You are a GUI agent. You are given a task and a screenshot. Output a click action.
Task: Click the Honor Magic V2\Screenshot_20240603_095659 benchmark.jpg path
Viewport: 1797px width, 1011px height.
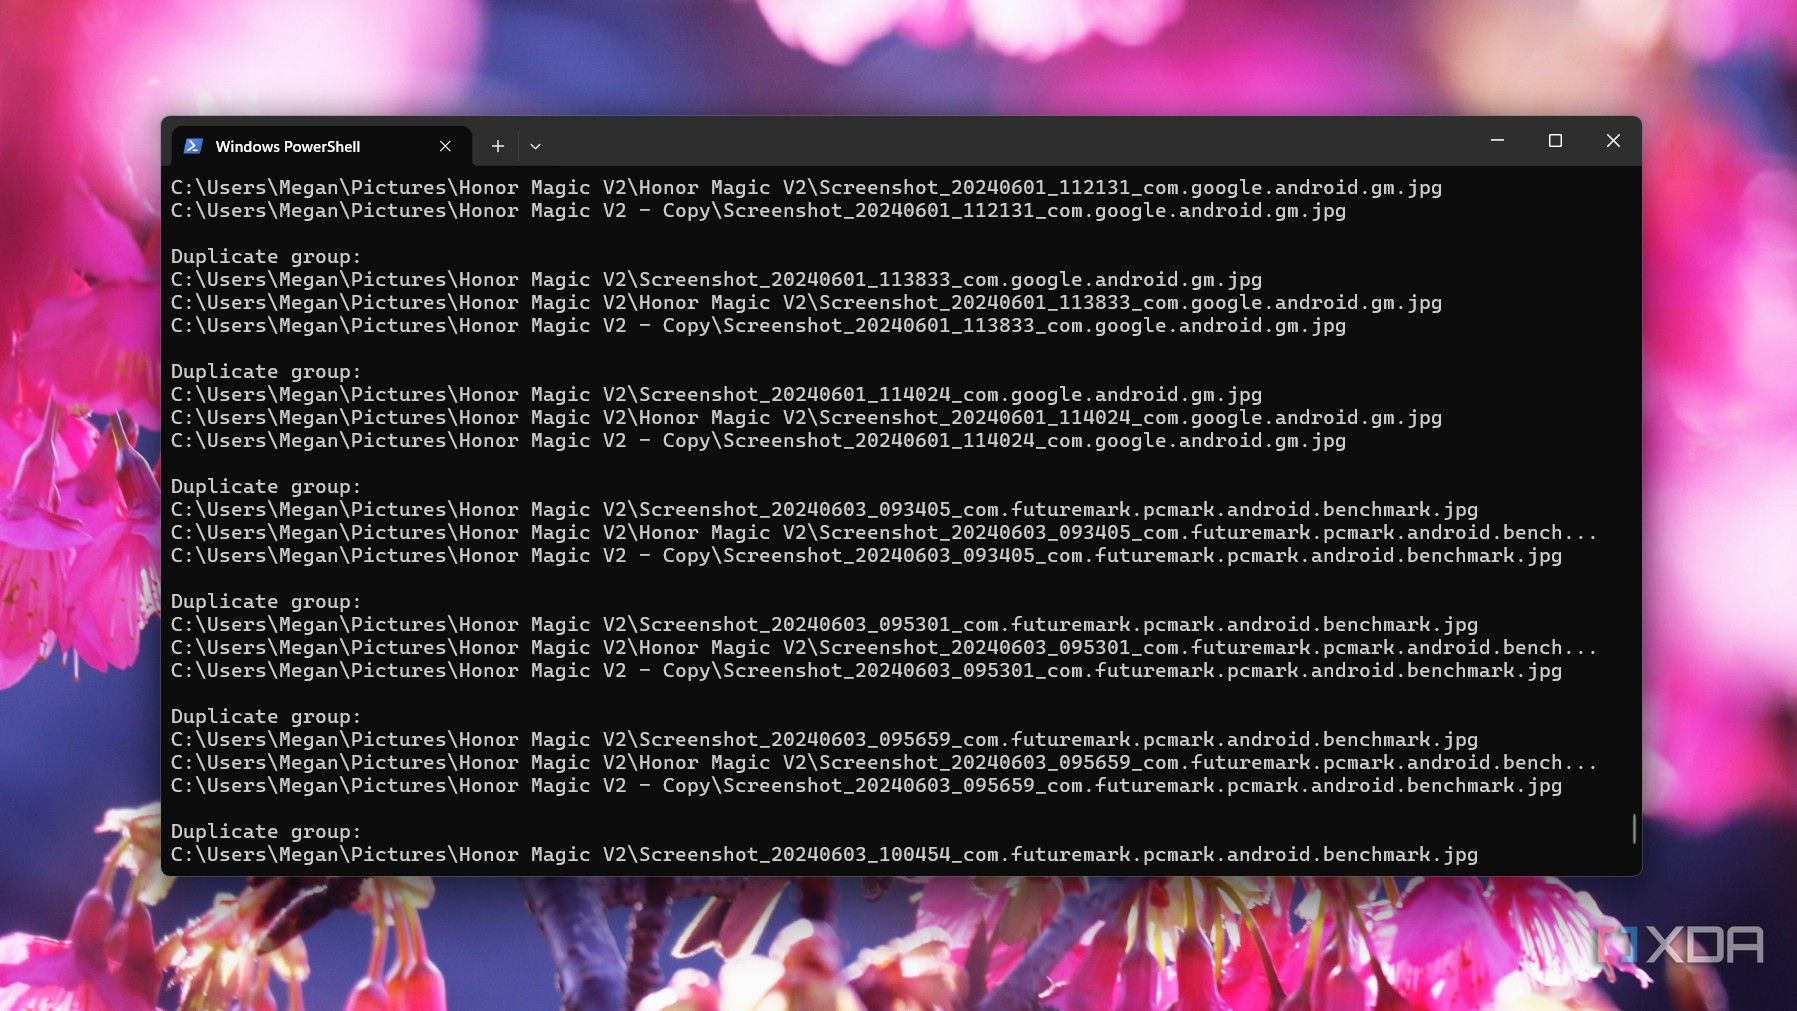tap(824, 739)
